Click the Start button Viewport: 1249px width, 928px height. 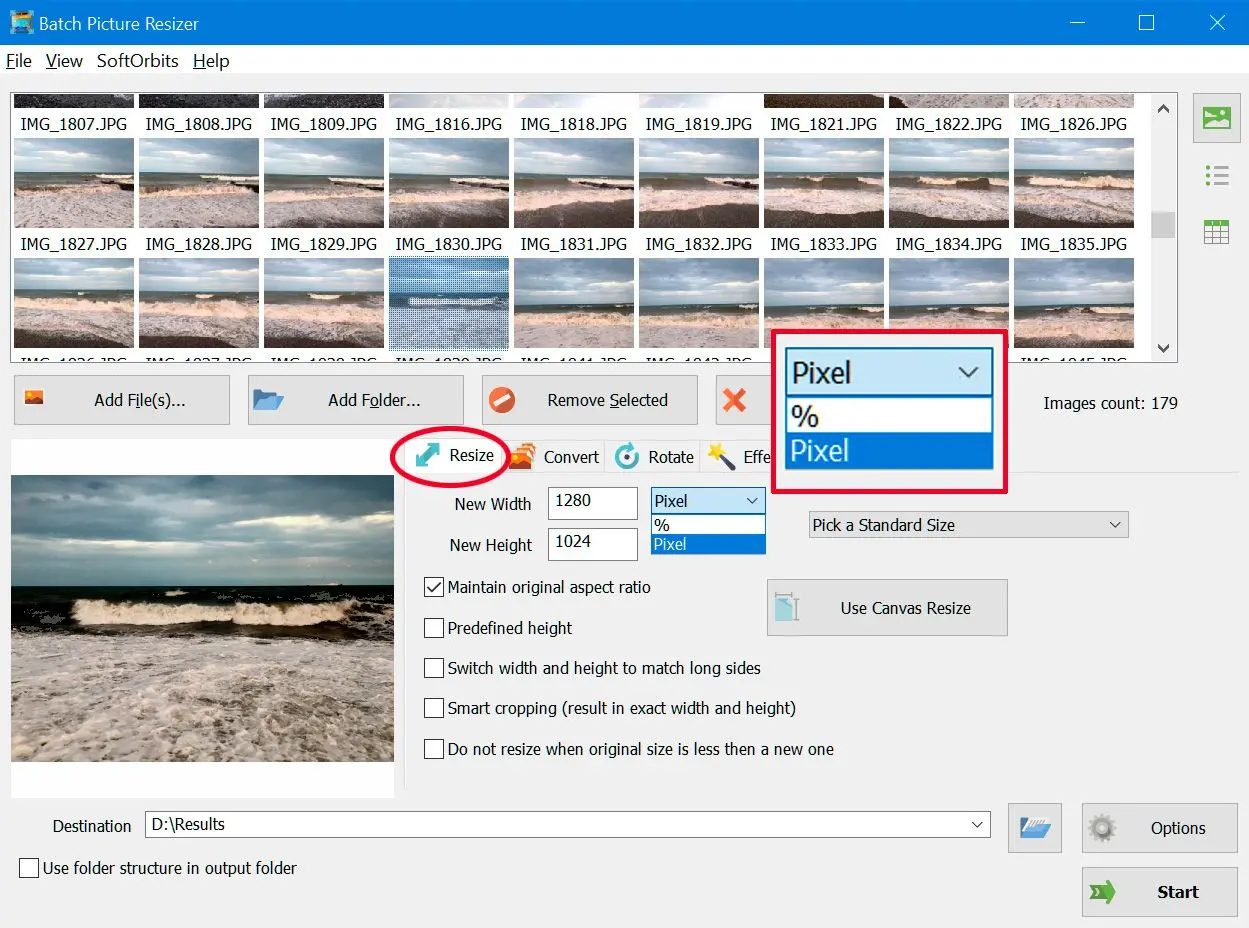coord(1159,892)
